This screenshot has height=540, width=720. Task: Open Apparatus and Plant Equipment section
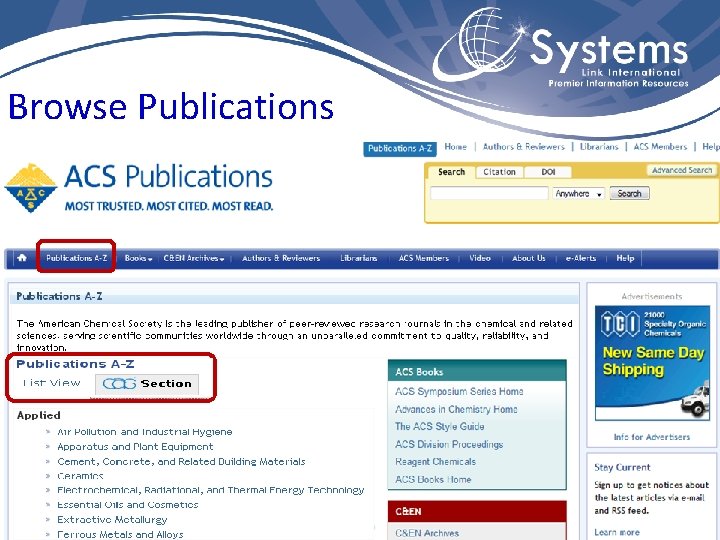135,447
